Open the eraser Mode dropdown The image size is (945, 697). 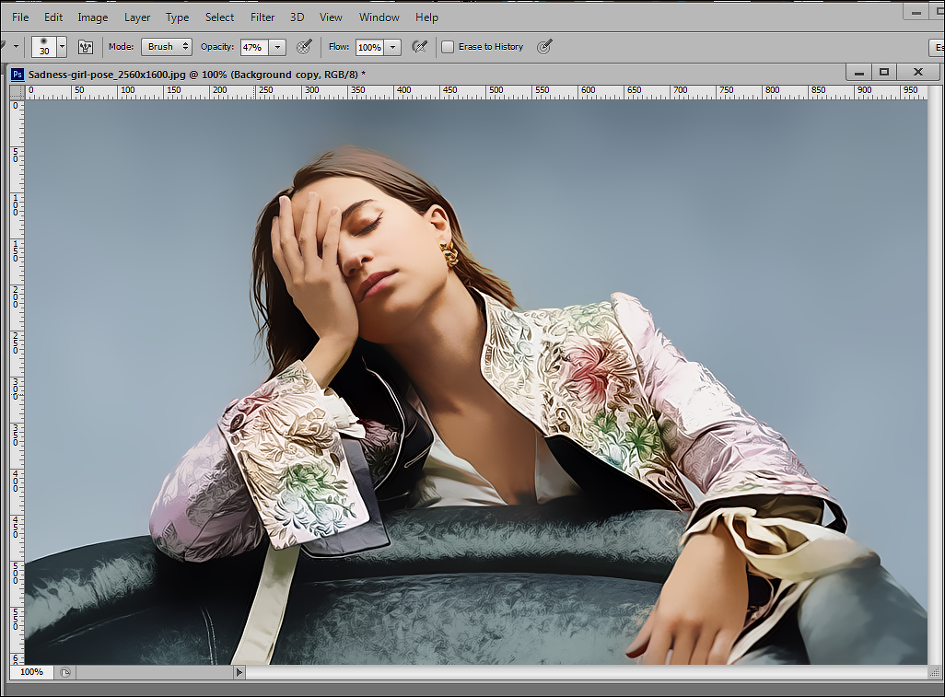166,47
